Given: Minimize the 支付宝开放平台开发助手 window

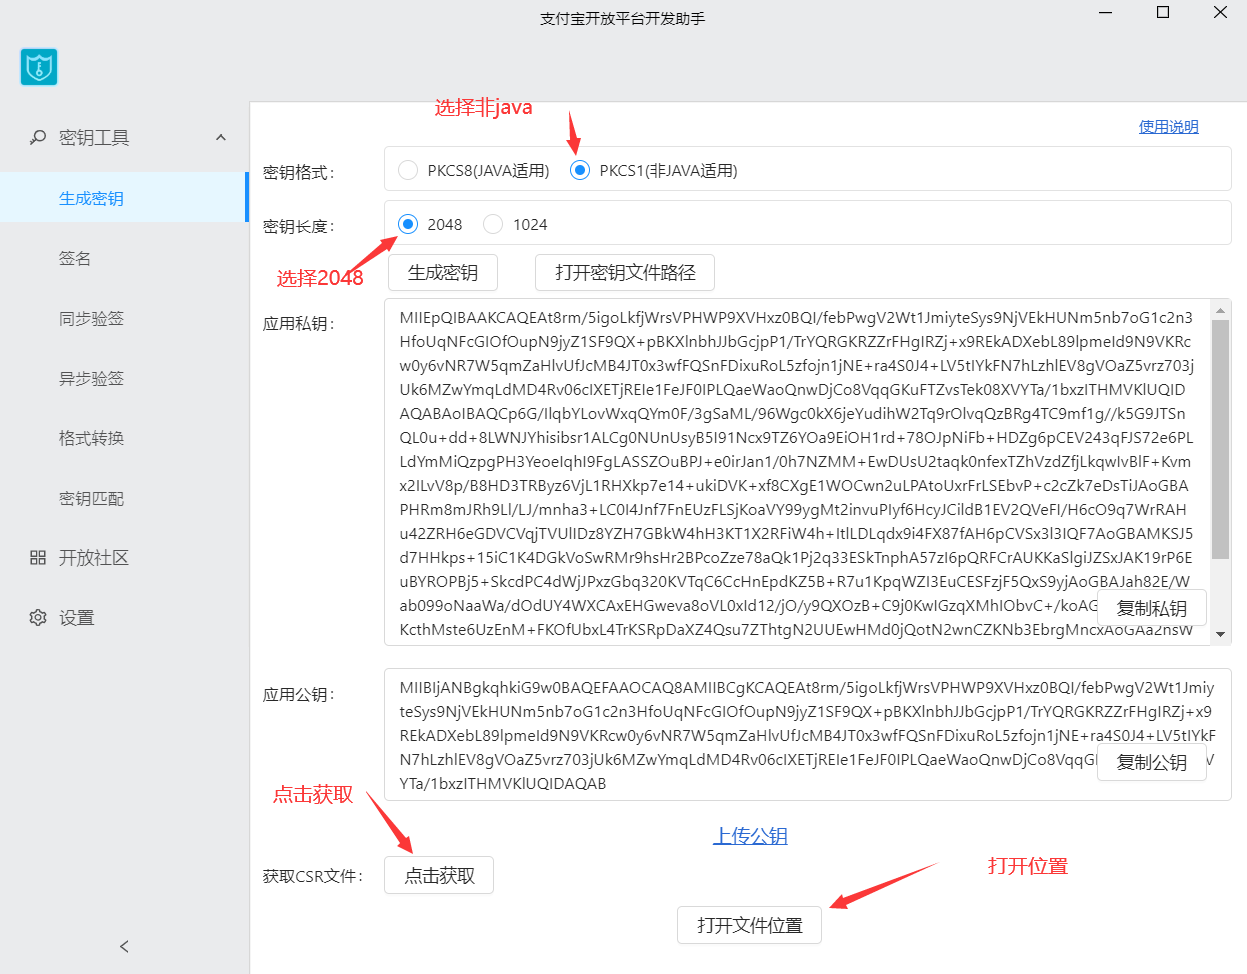Looking at the screenshot, I should (1105, 13).
